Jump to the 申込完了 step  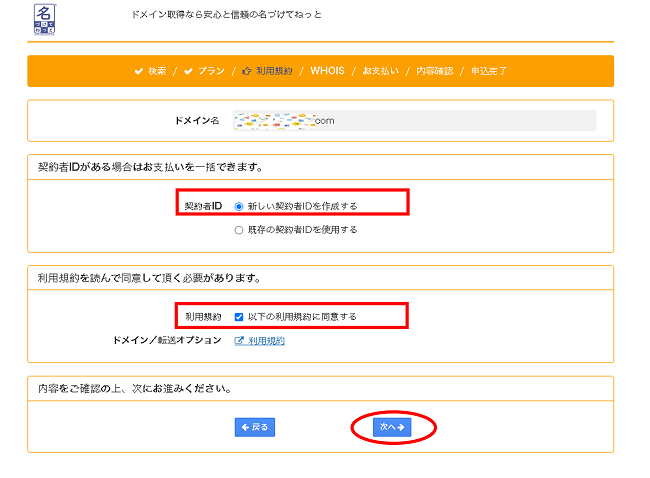tap(489, 71)
